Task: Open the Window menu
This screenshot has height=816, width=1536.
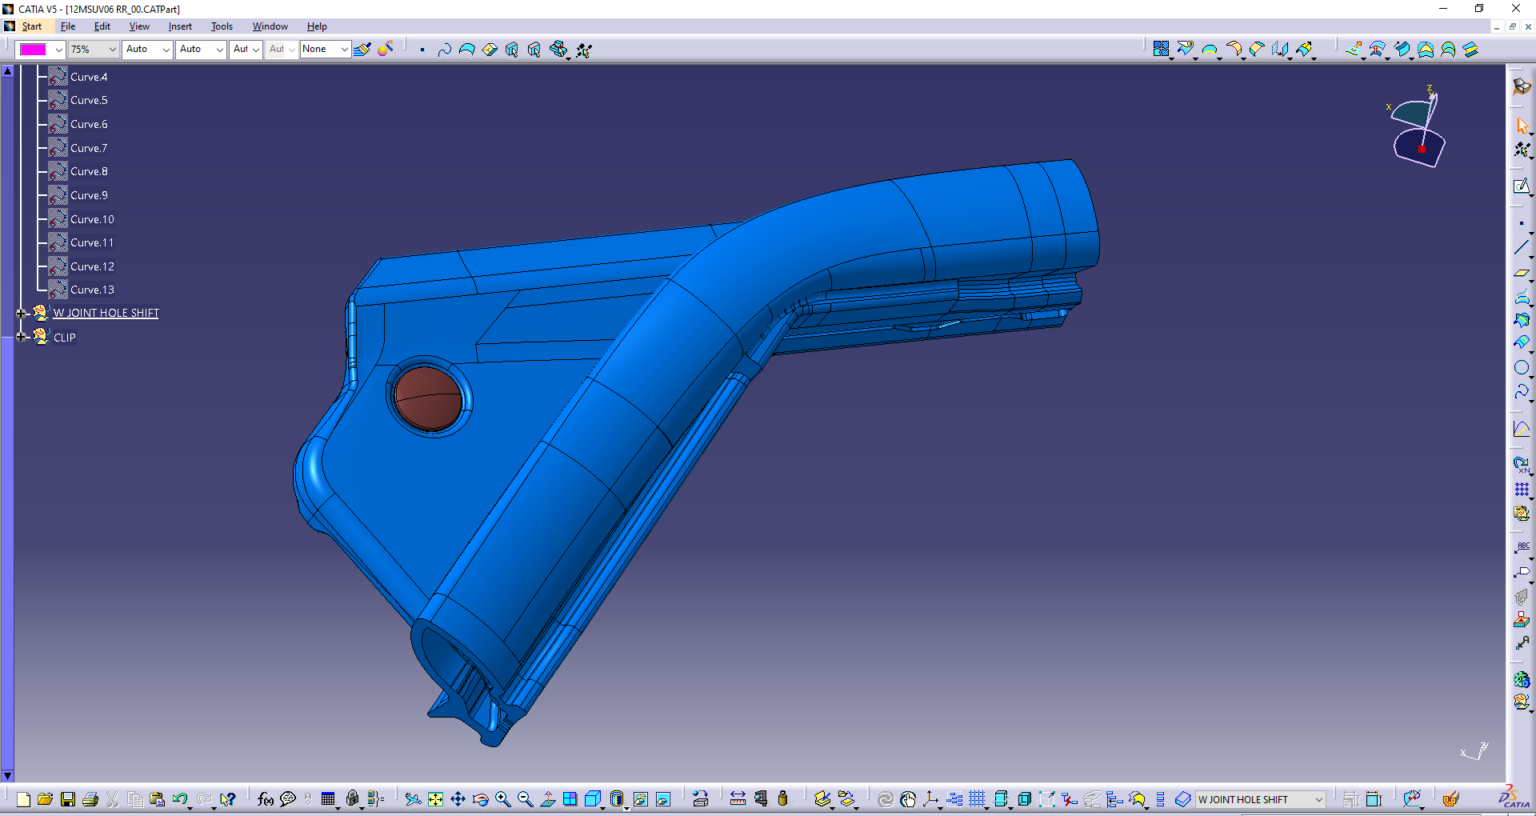Action: [x=270, y=26]
